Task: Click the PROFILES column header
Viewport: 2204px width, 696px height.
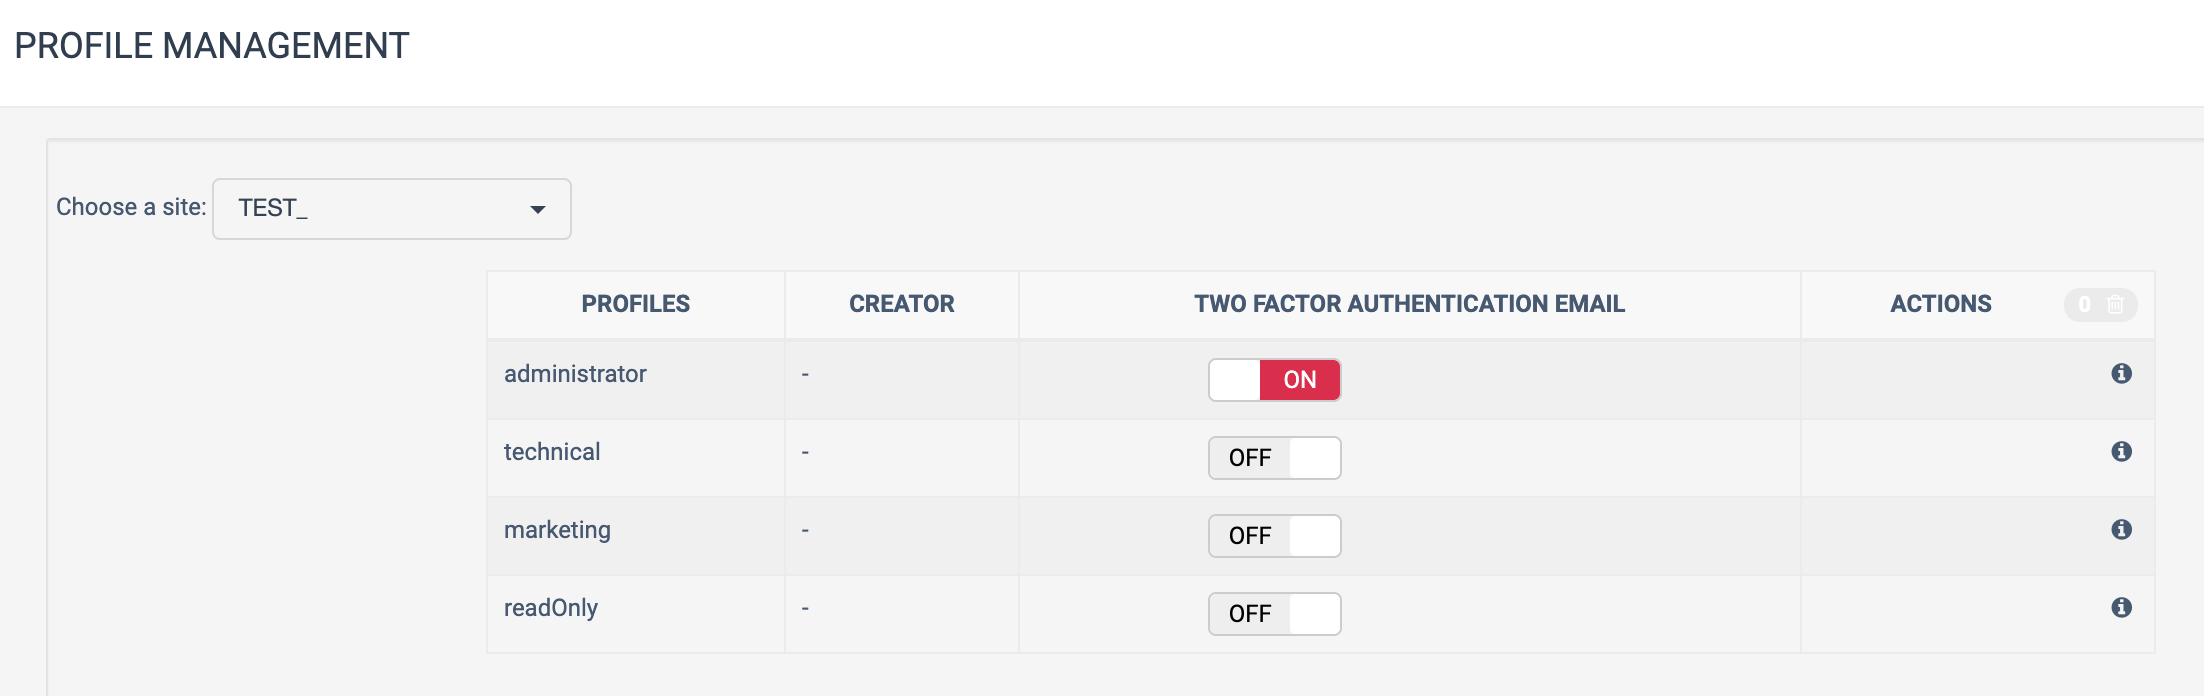Action: click(636, 304)
